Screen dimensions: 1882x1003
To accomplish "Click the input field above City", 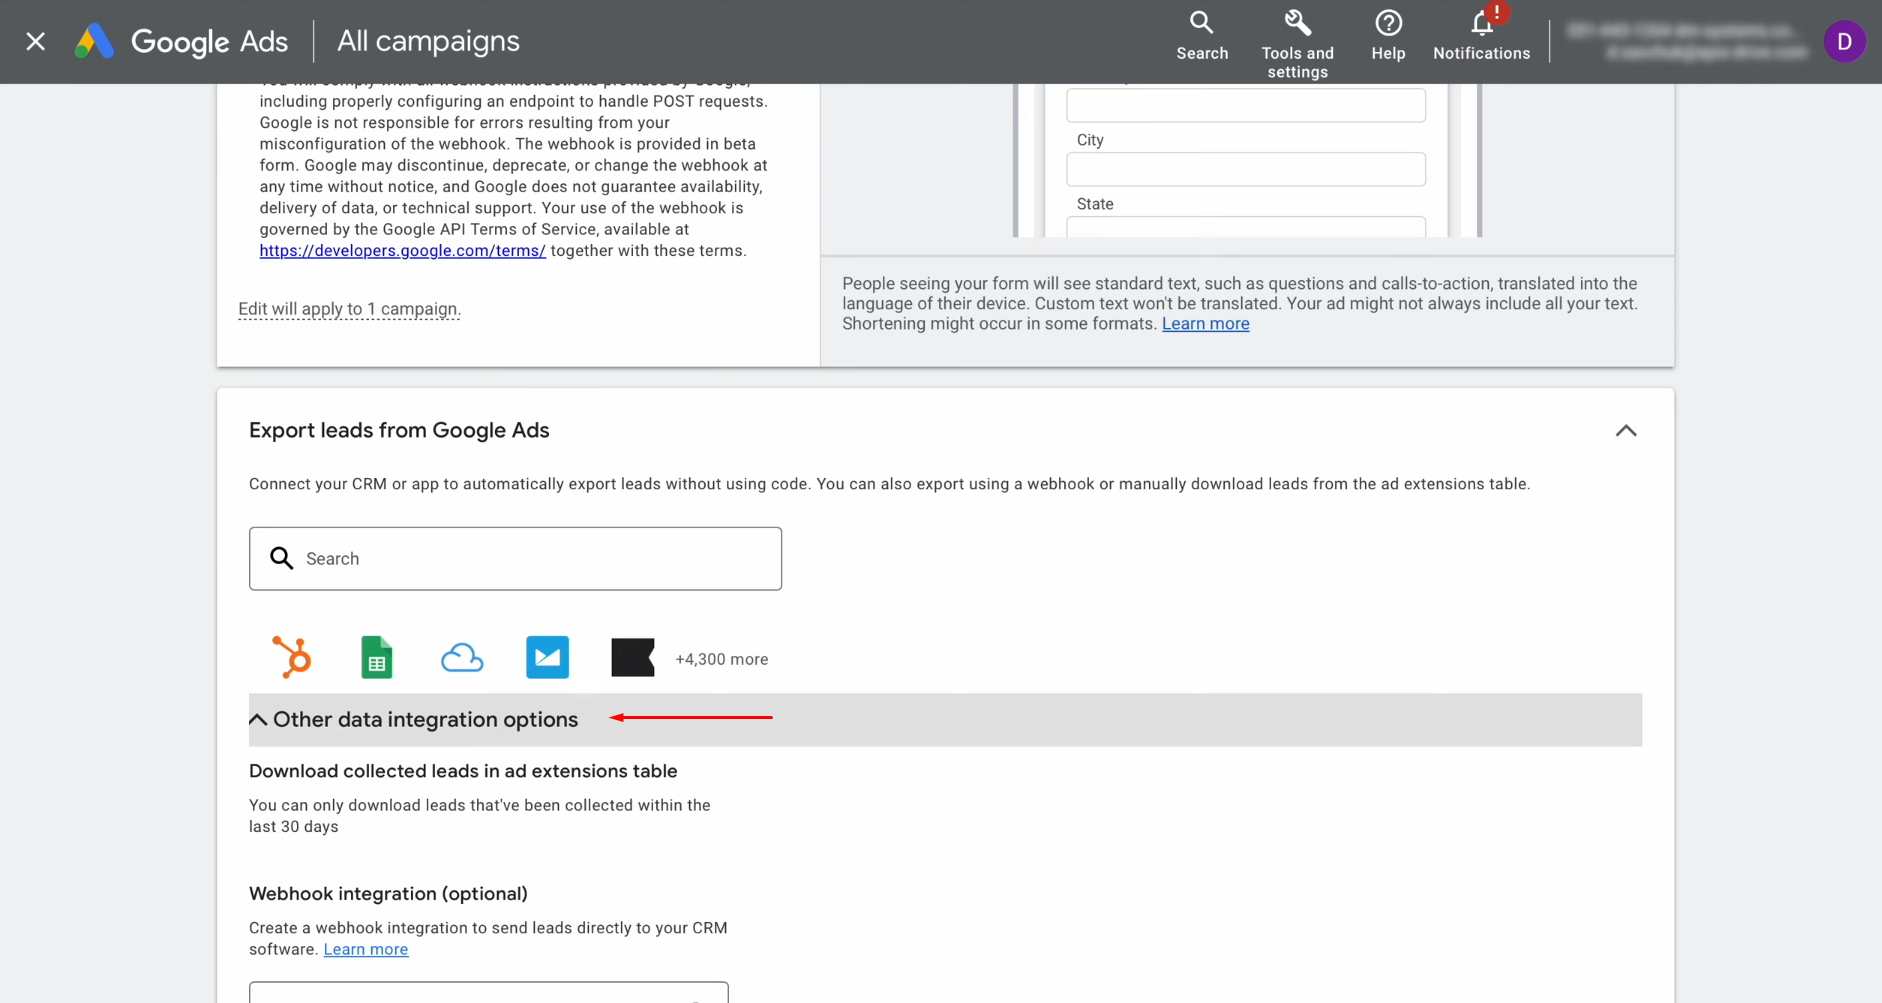I will point(1246,105).
